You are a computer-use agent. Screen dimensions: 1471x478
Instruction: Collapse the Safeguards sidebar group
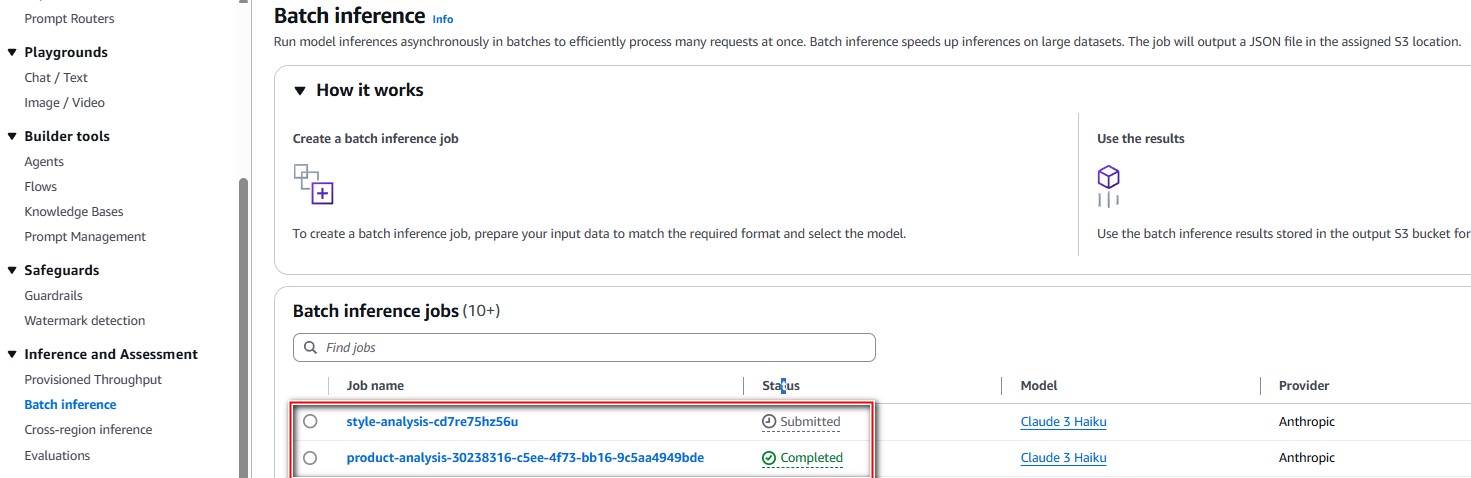tap(12, 271)
